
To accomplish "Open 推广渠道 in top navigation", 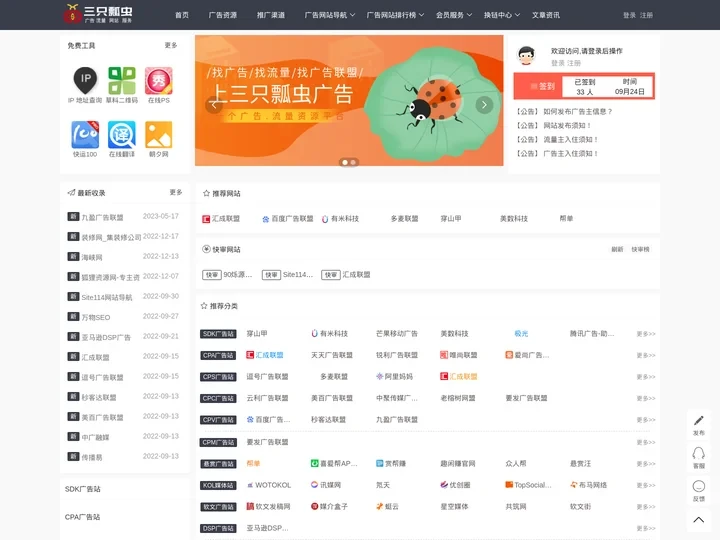I will pos(271,15).
